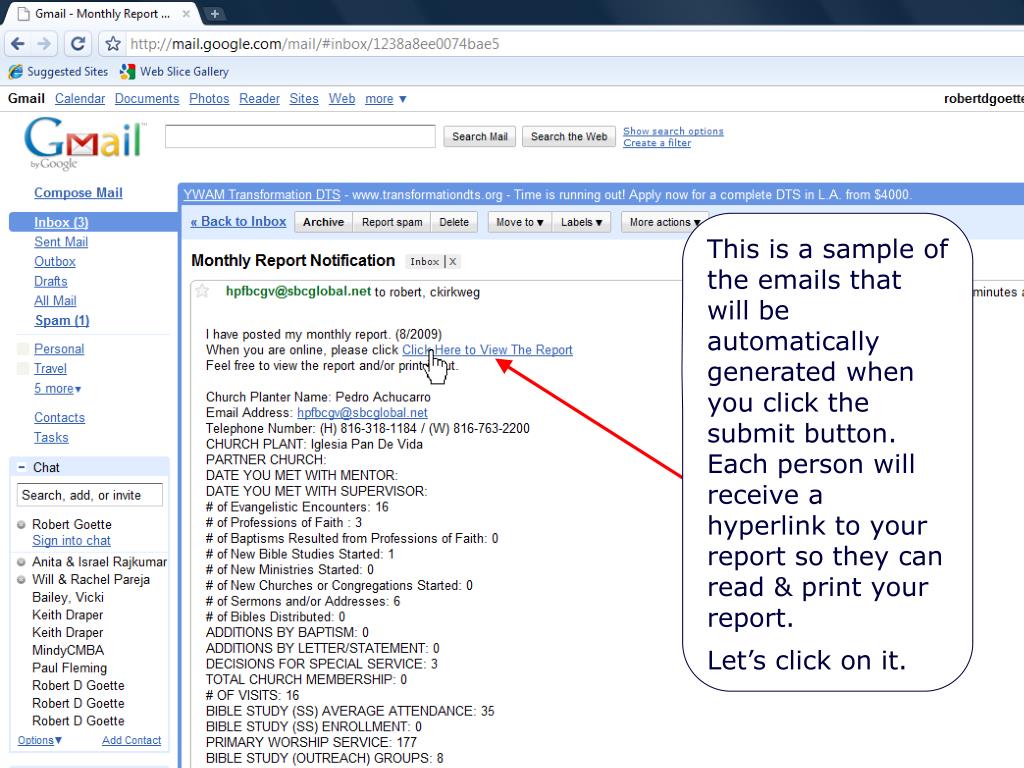Screen dimensions: 1024x768
Task: Star the Monthly Report Notification message
Action: [x=202, y=291]
